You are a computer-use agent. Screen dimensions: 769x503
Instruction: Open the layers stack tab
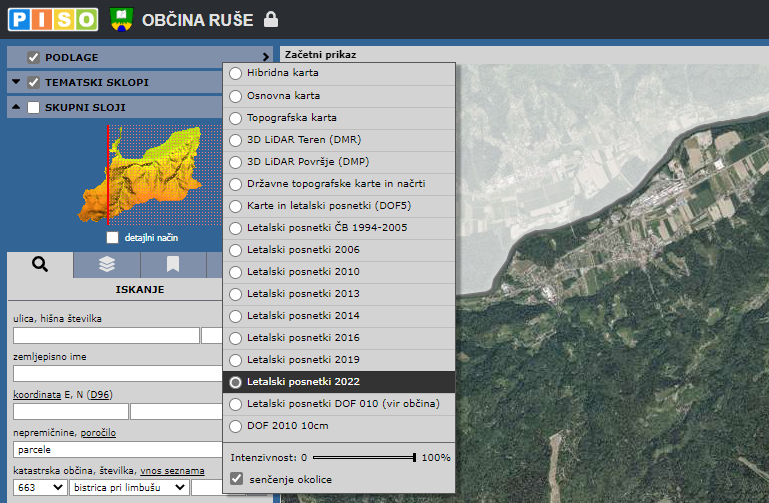pos(107,264)
